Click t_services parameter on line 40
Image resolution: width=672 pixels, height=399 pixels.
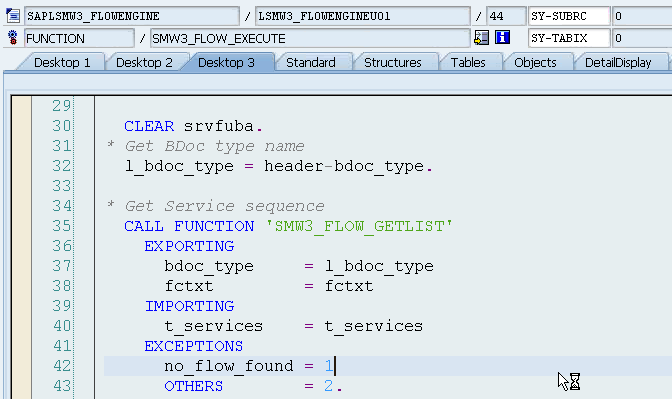[x=213, y=327]
